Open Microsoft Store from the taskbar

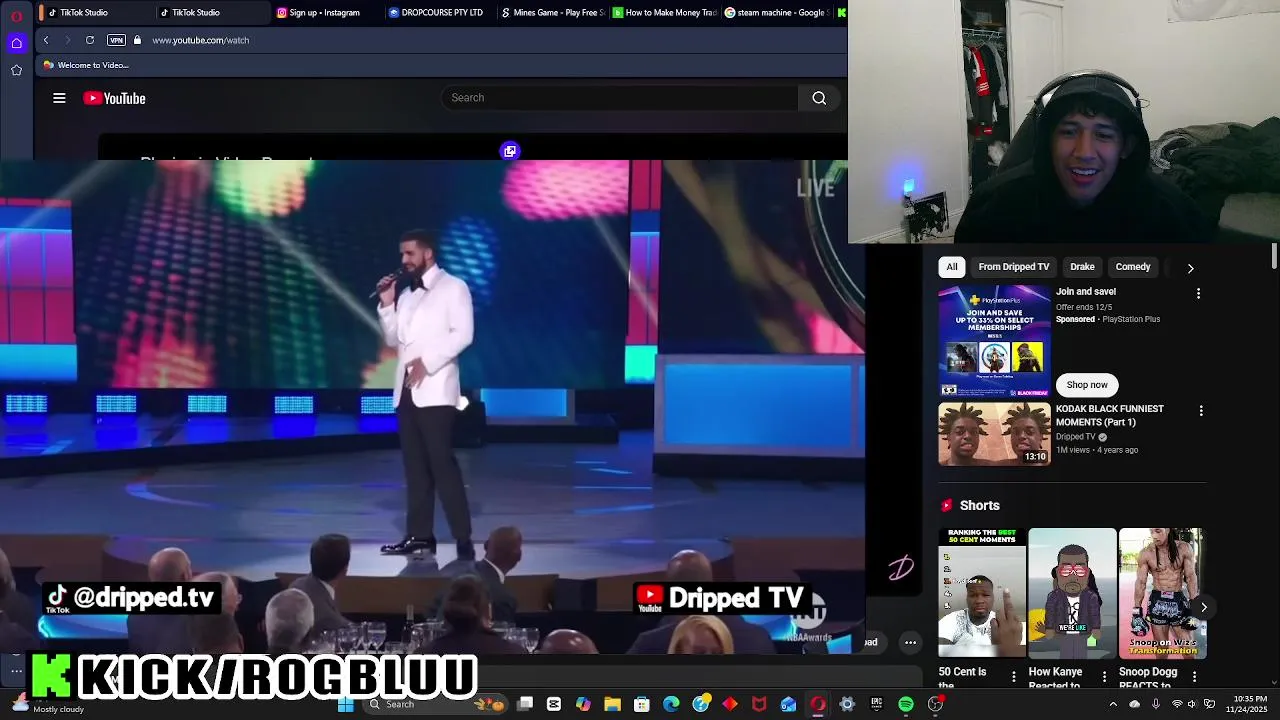click(642, 704)
